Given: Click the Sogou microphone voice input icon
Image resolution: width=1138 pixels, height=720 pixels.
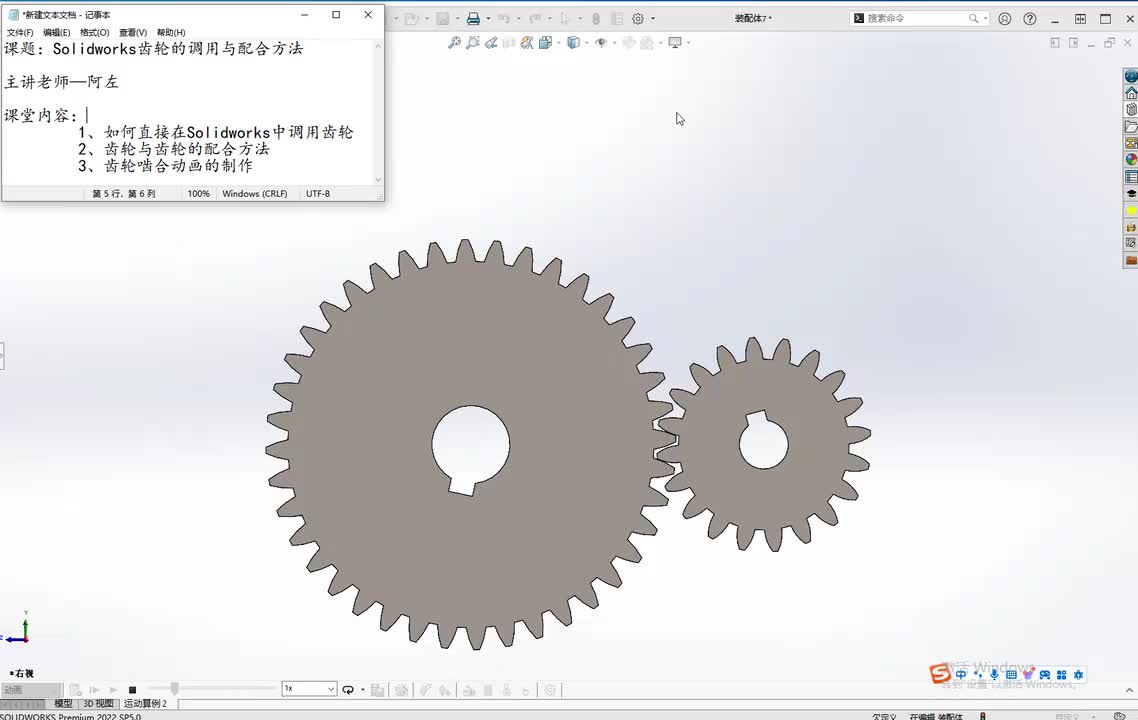Looking at the screenshot, I should (994, 674).
